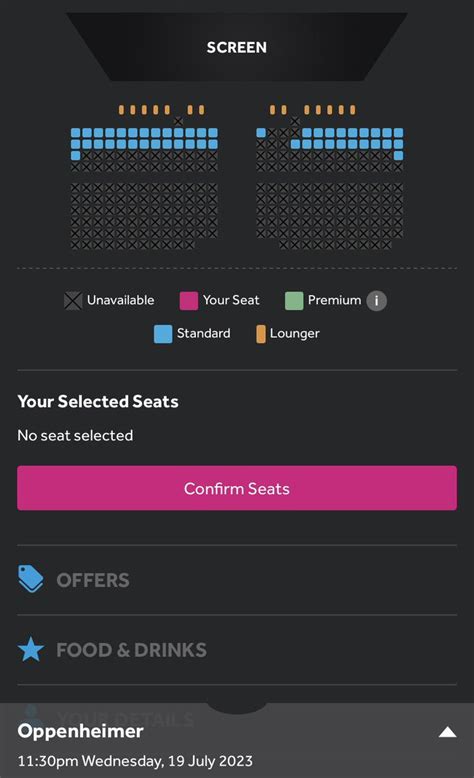
Task: Tap the blue OFFERS tag icon
Action: click(x=31, y=579)
